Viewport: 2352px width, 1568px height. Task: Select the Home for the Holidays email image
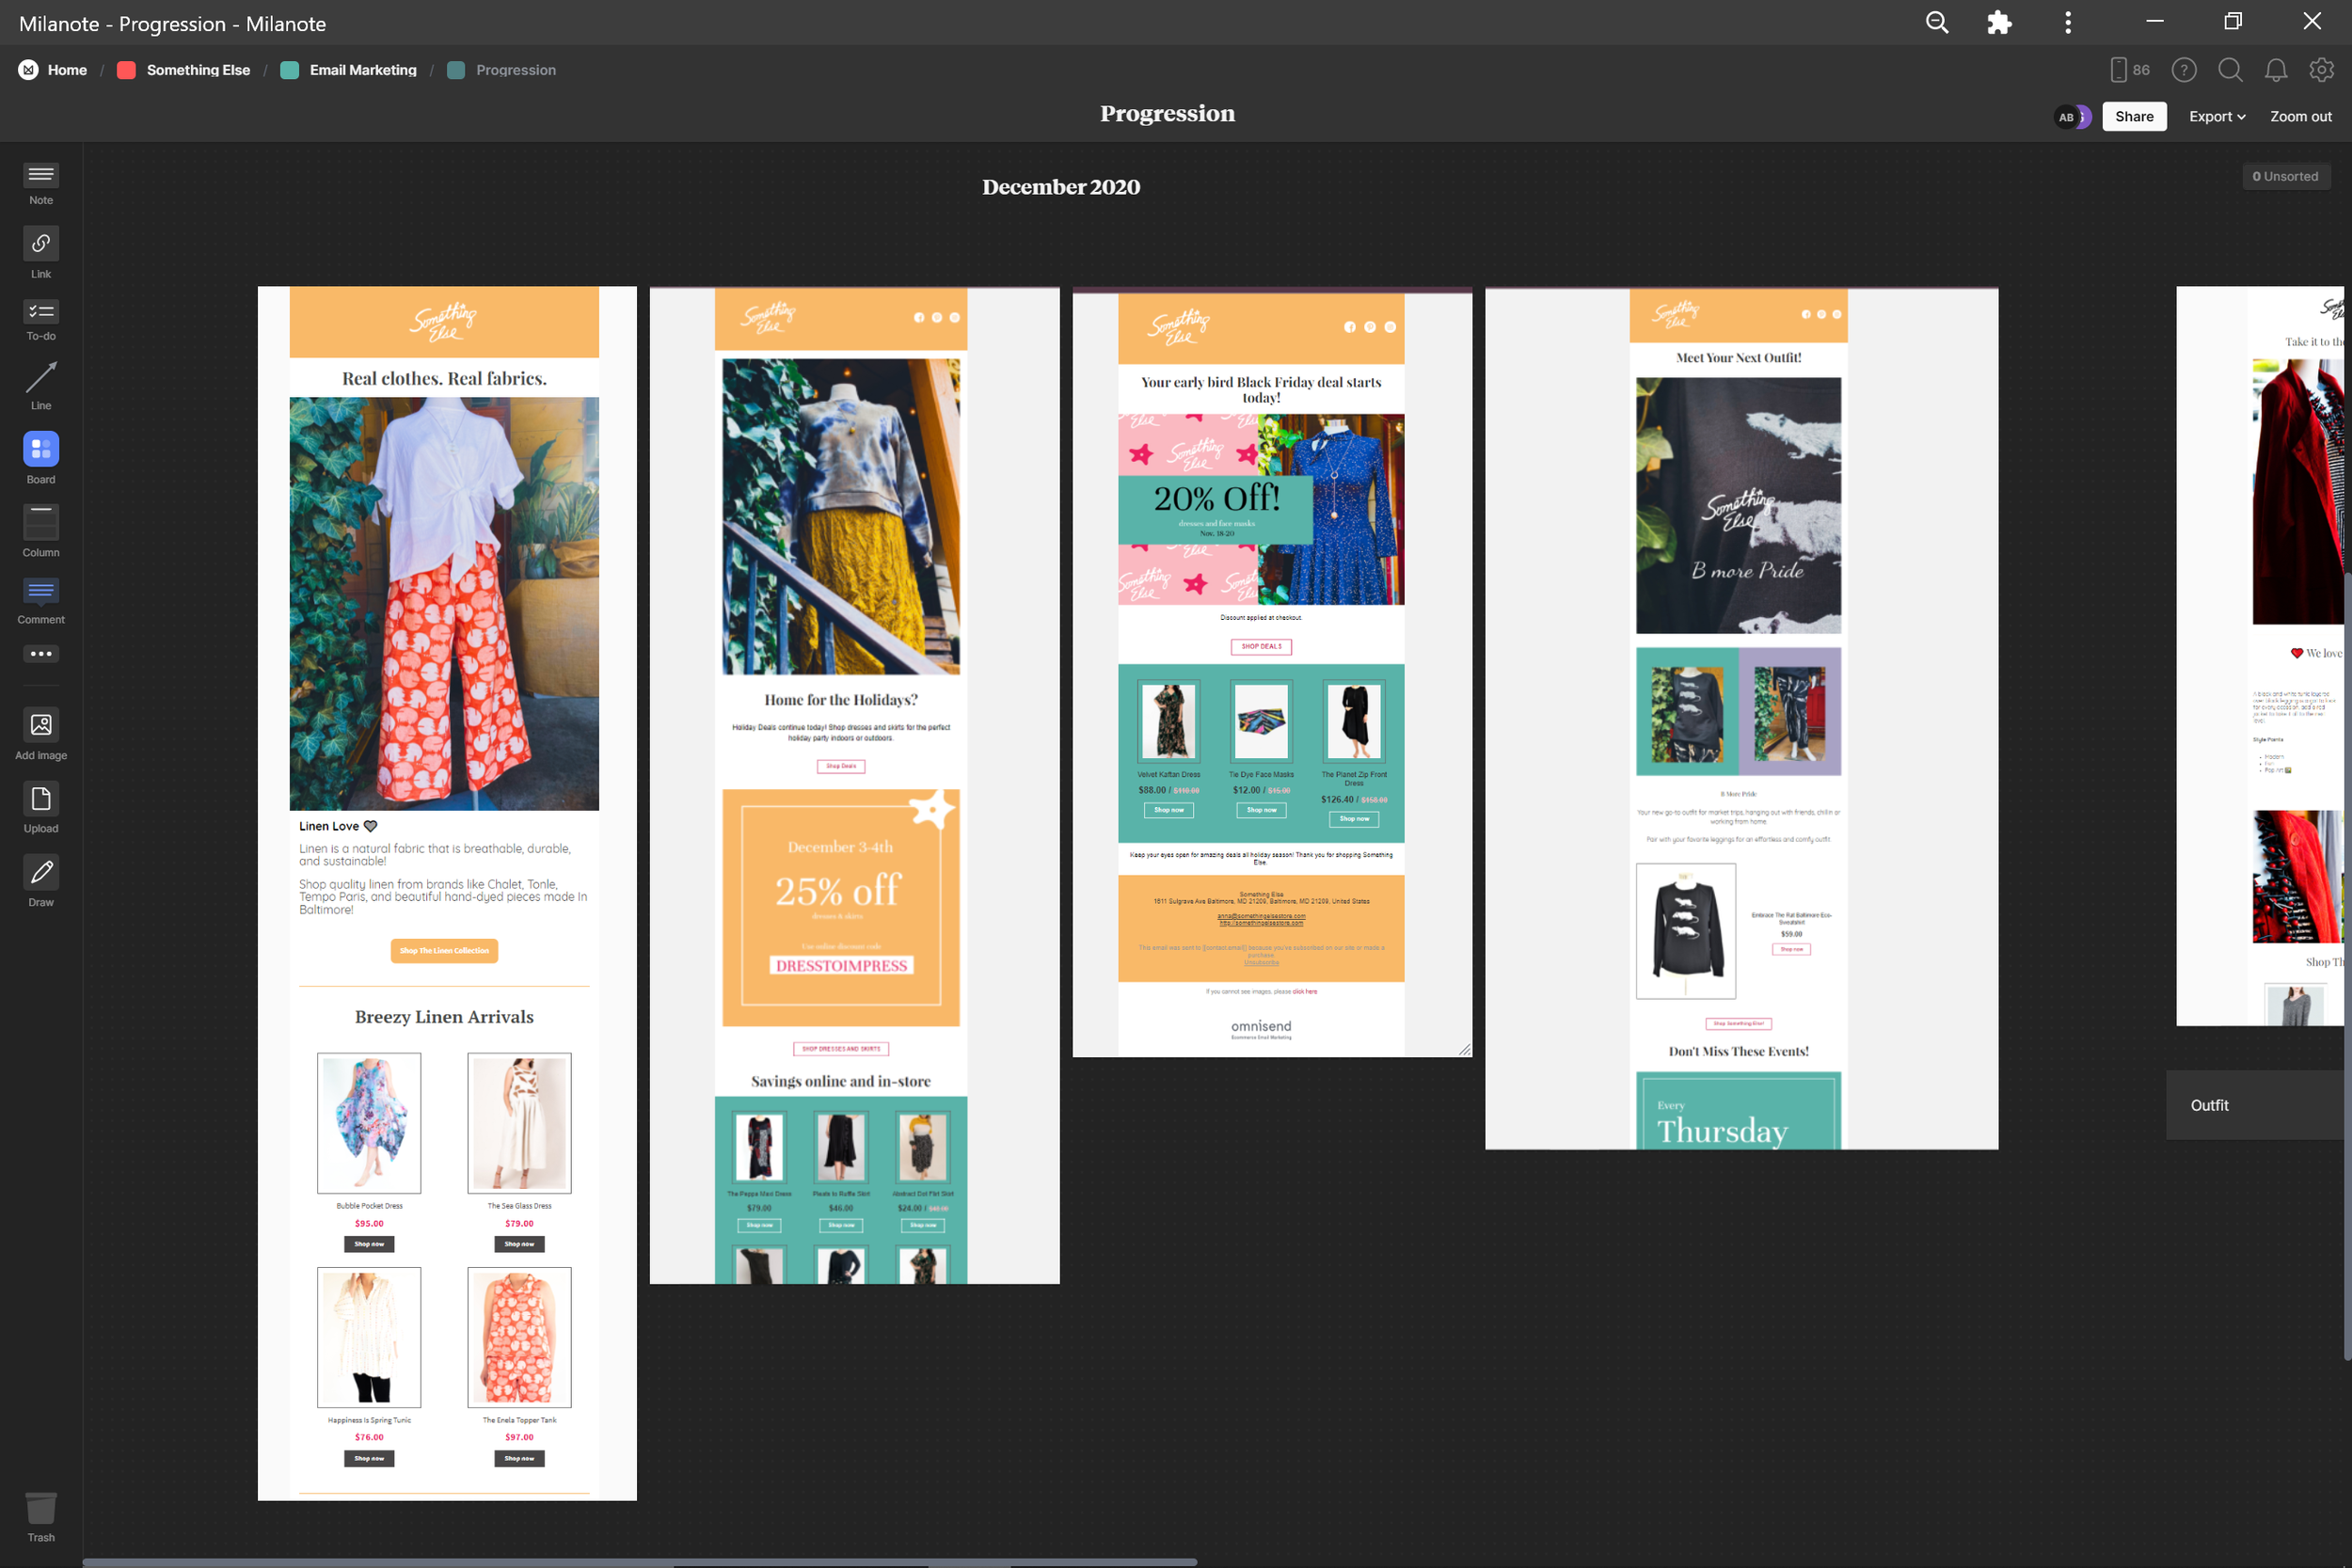pyautogui.click(x=854, y=785)
